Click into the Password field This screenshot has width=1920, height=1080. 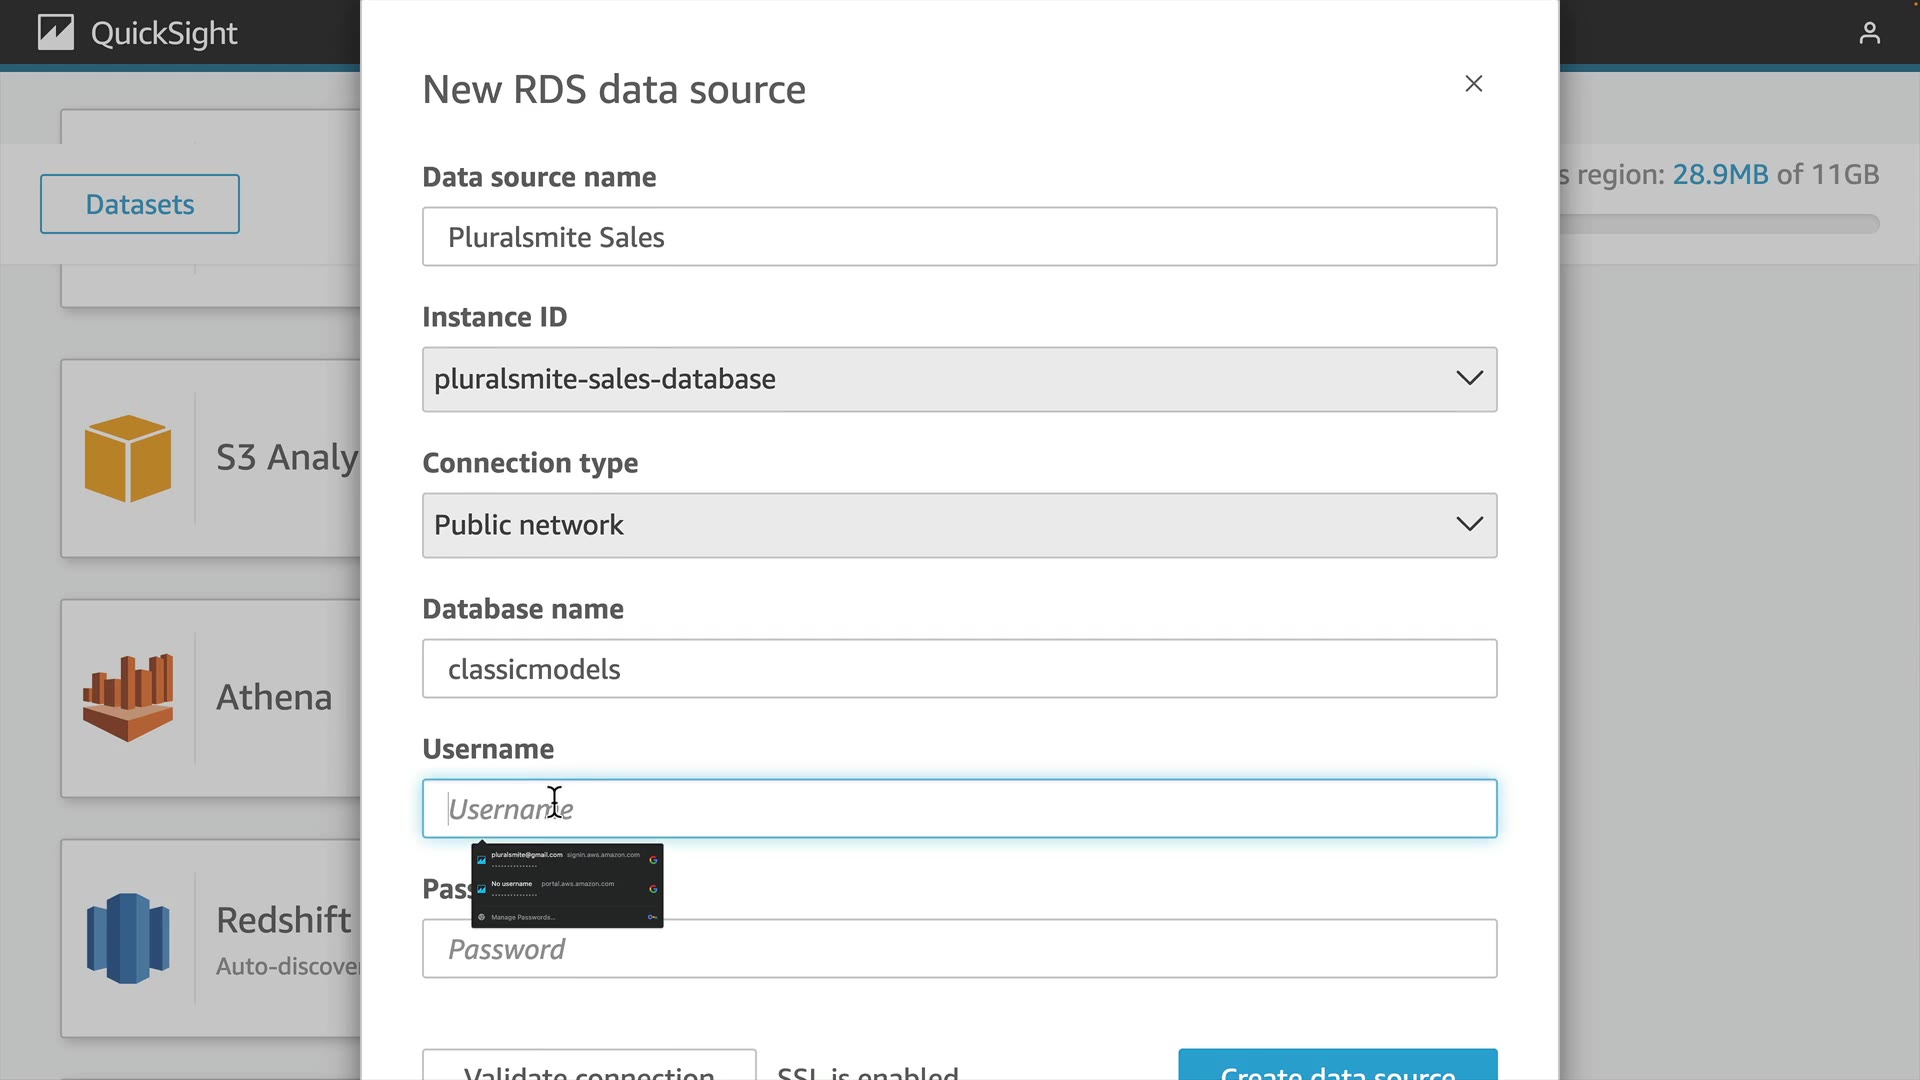tap(958, 949)
